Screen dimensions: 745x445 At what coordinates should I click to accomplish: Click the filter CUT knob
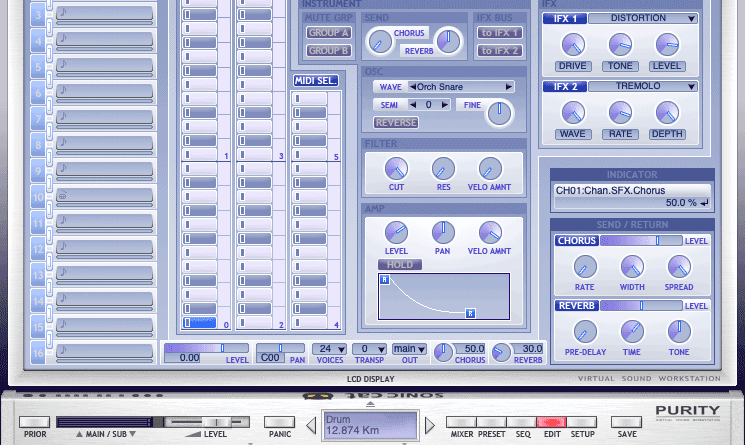[x=396, y=168]
